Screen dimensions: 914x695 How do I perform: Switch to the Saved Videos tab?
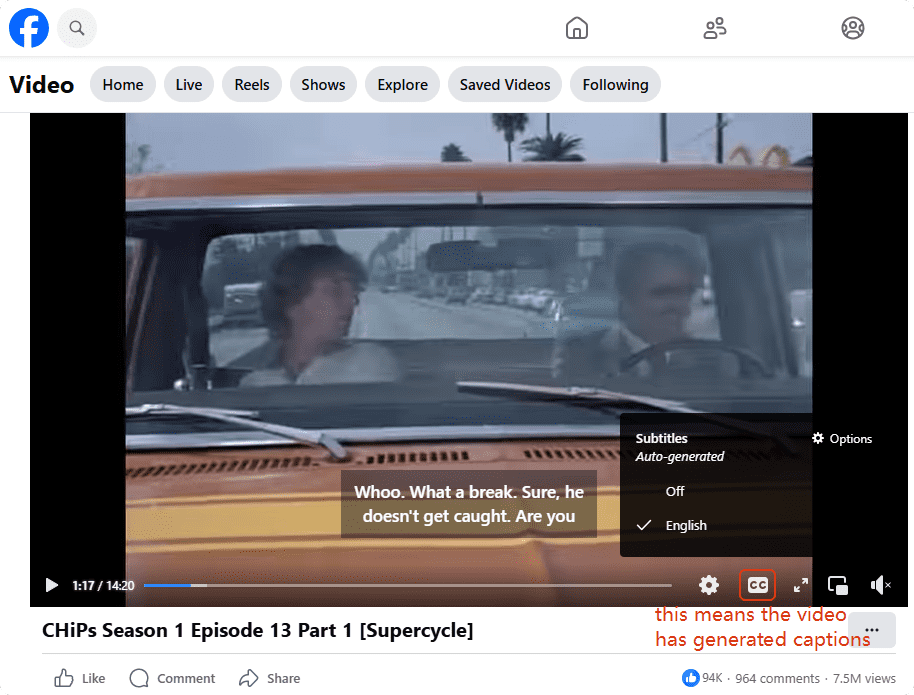coord(505,85)
